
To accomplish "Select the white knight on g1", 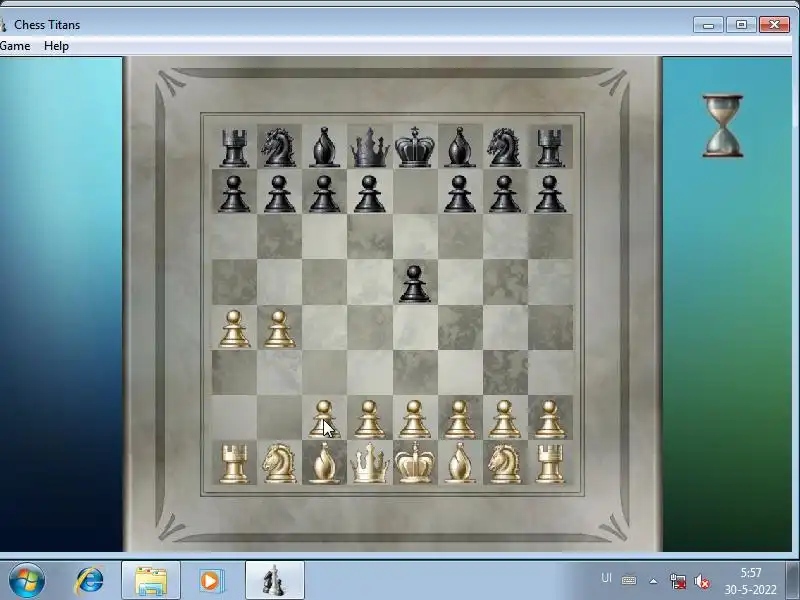I will point(504,463).
